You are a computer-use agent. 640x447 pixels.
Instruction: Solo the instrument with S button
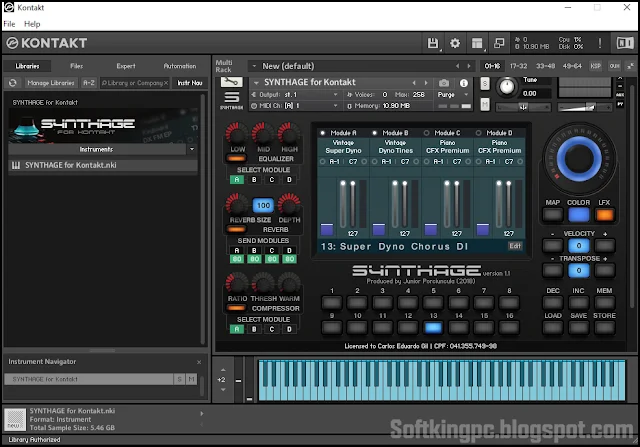[484, 83]
